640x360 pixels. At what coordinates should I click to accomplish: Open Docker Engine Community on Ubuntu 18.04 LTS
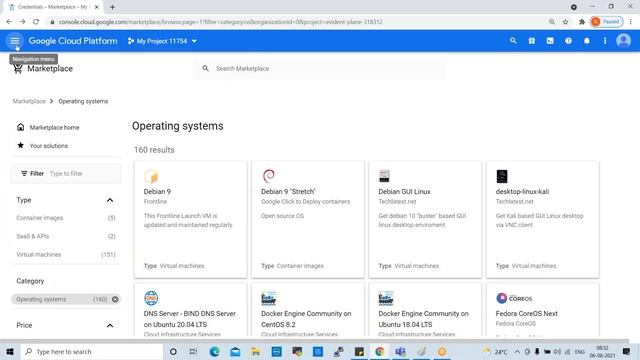[425, 310]
